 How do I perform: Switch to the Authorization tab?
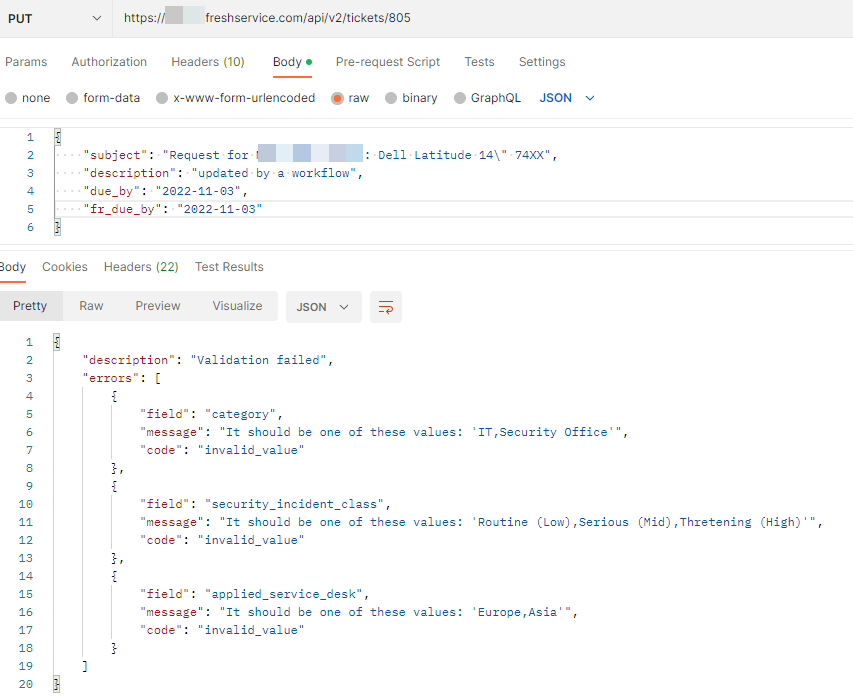click(109, 62)
